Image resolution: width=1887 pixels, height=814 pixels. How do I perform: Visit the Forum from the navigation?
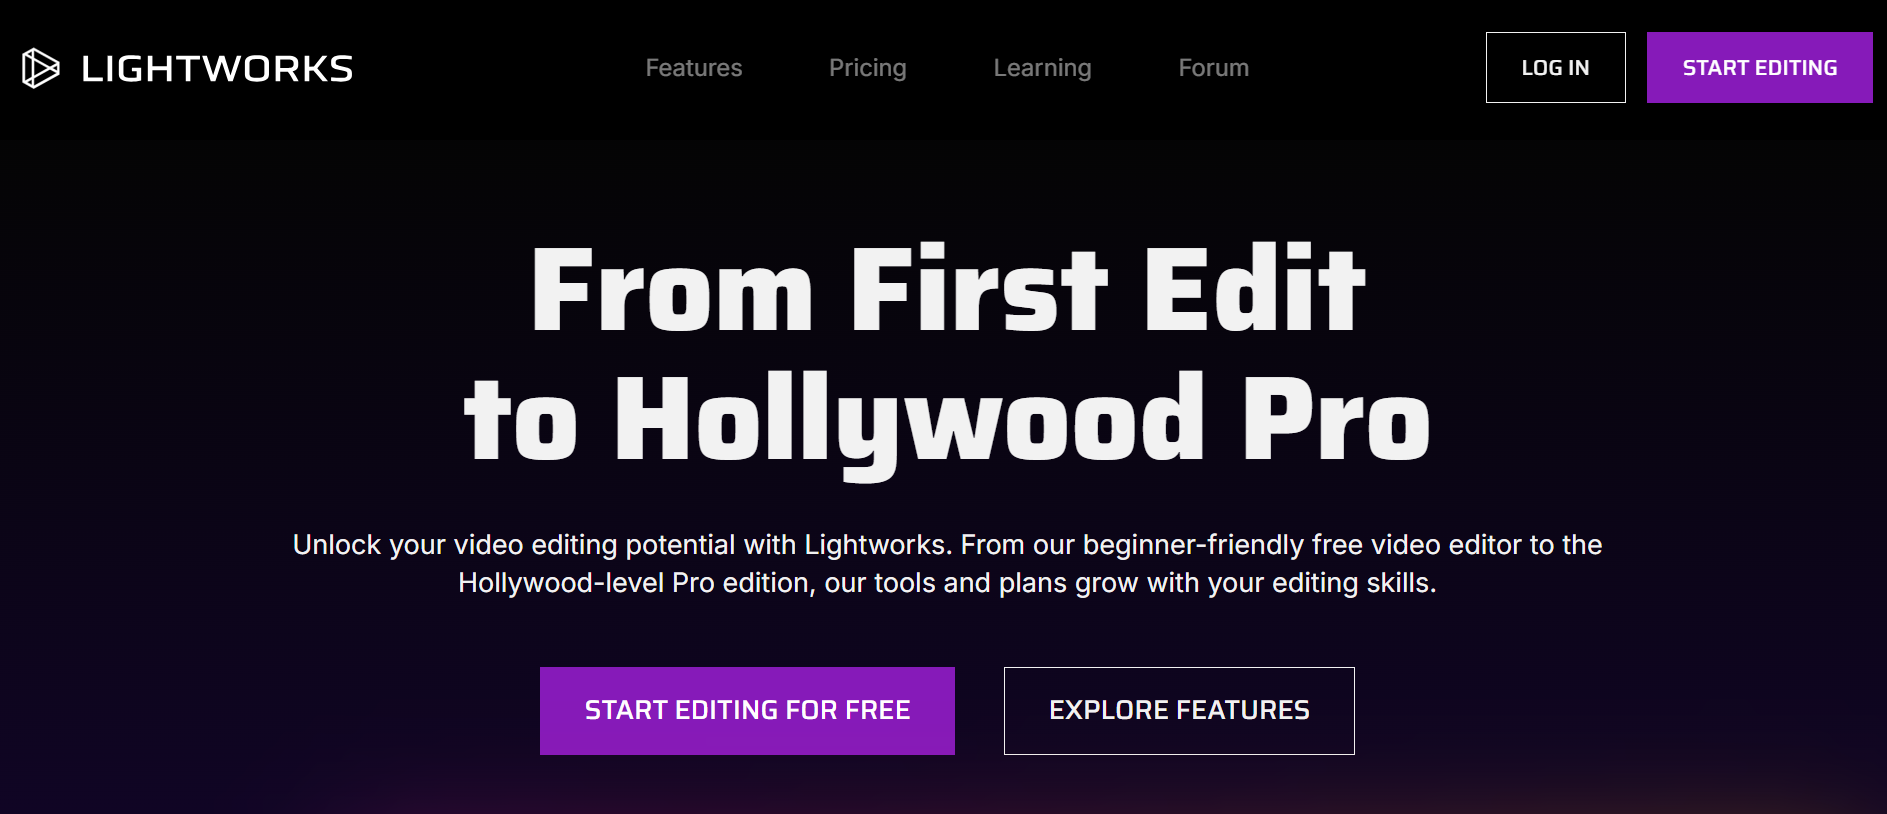point(1214,68)
